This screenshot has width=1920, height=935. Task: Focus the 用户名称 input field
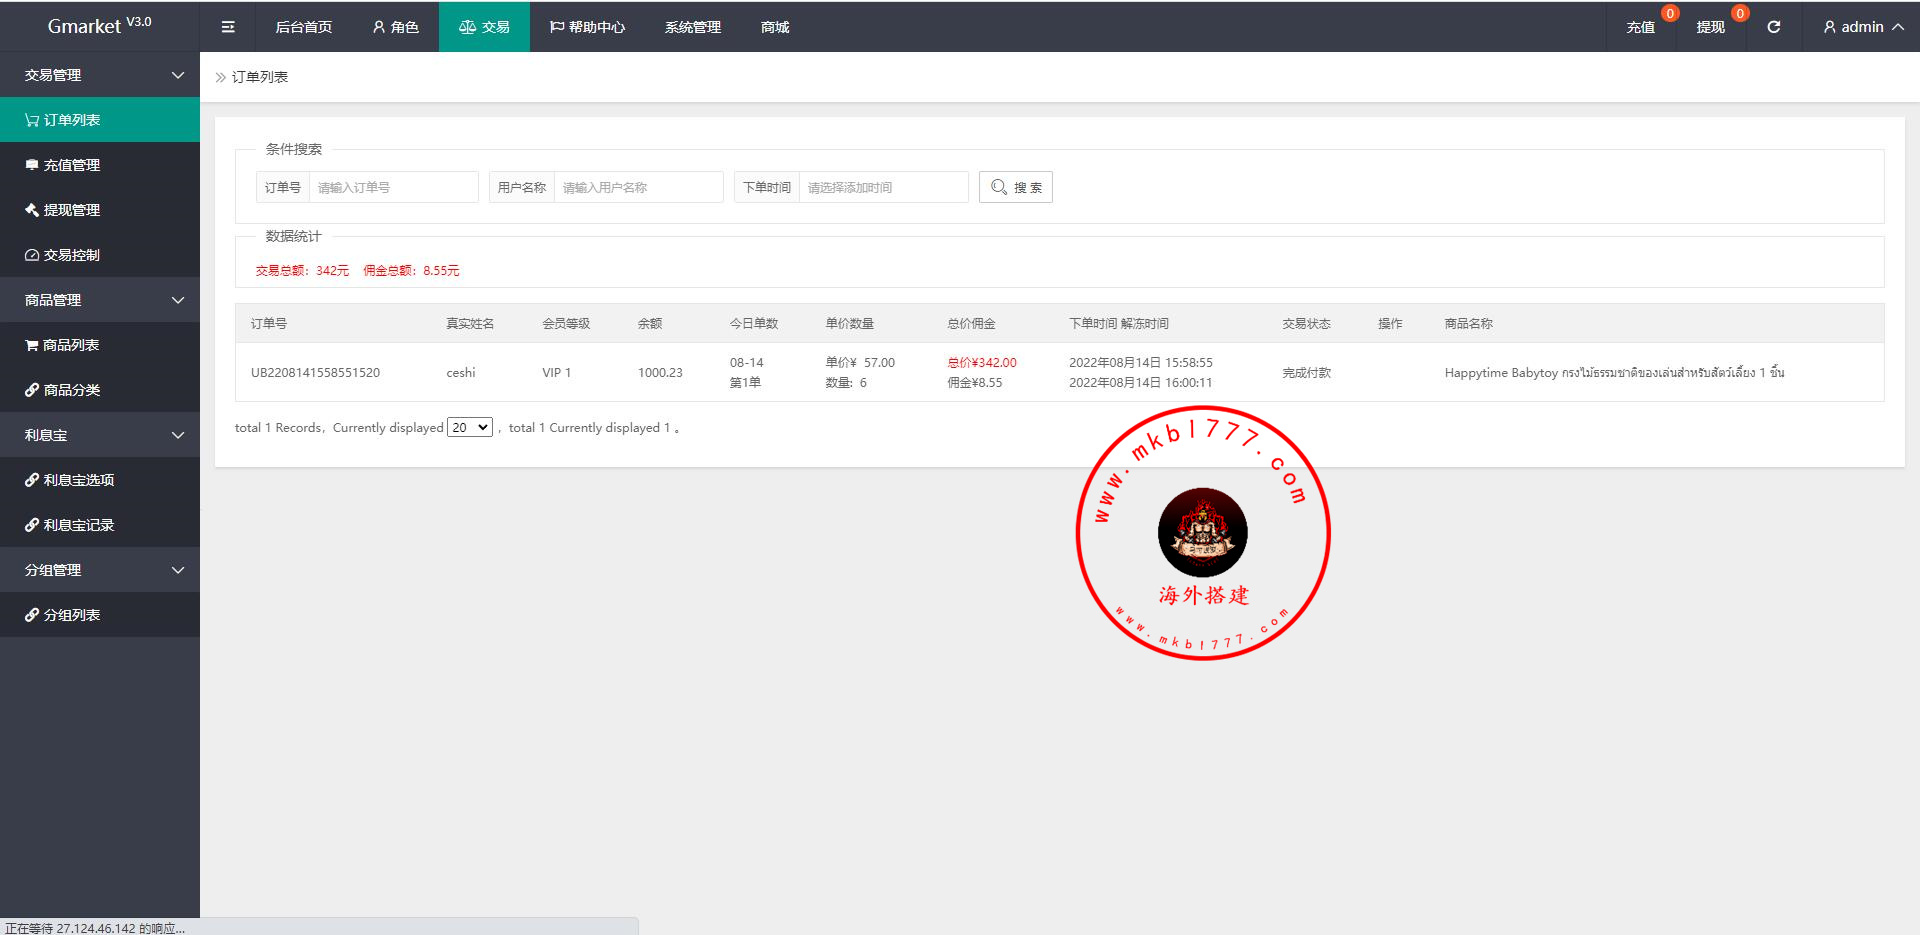point(638,187)
